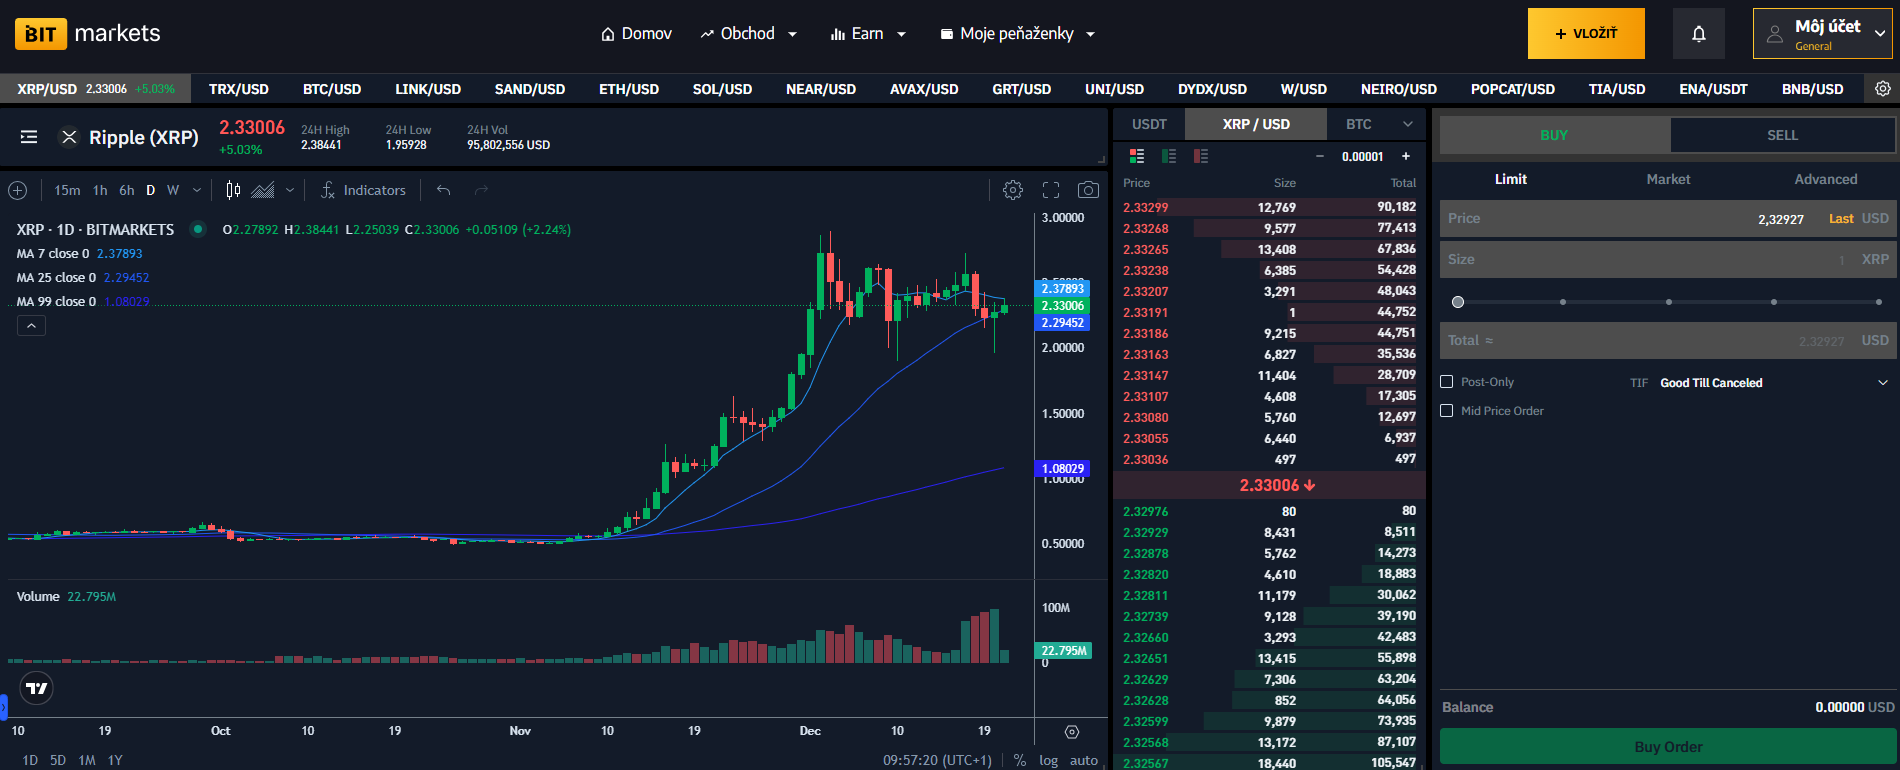Switch to SELL side
The height and width of the screenshot is (770, 1900).
click(1782, 135)
